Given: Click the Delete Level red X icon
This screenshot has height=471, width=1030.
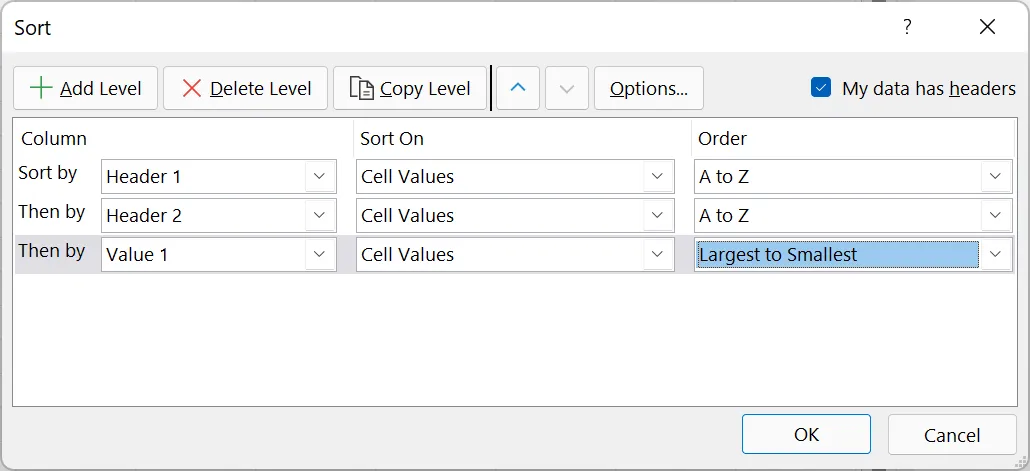Looking at the screenshot, I should tap(191, 88).
